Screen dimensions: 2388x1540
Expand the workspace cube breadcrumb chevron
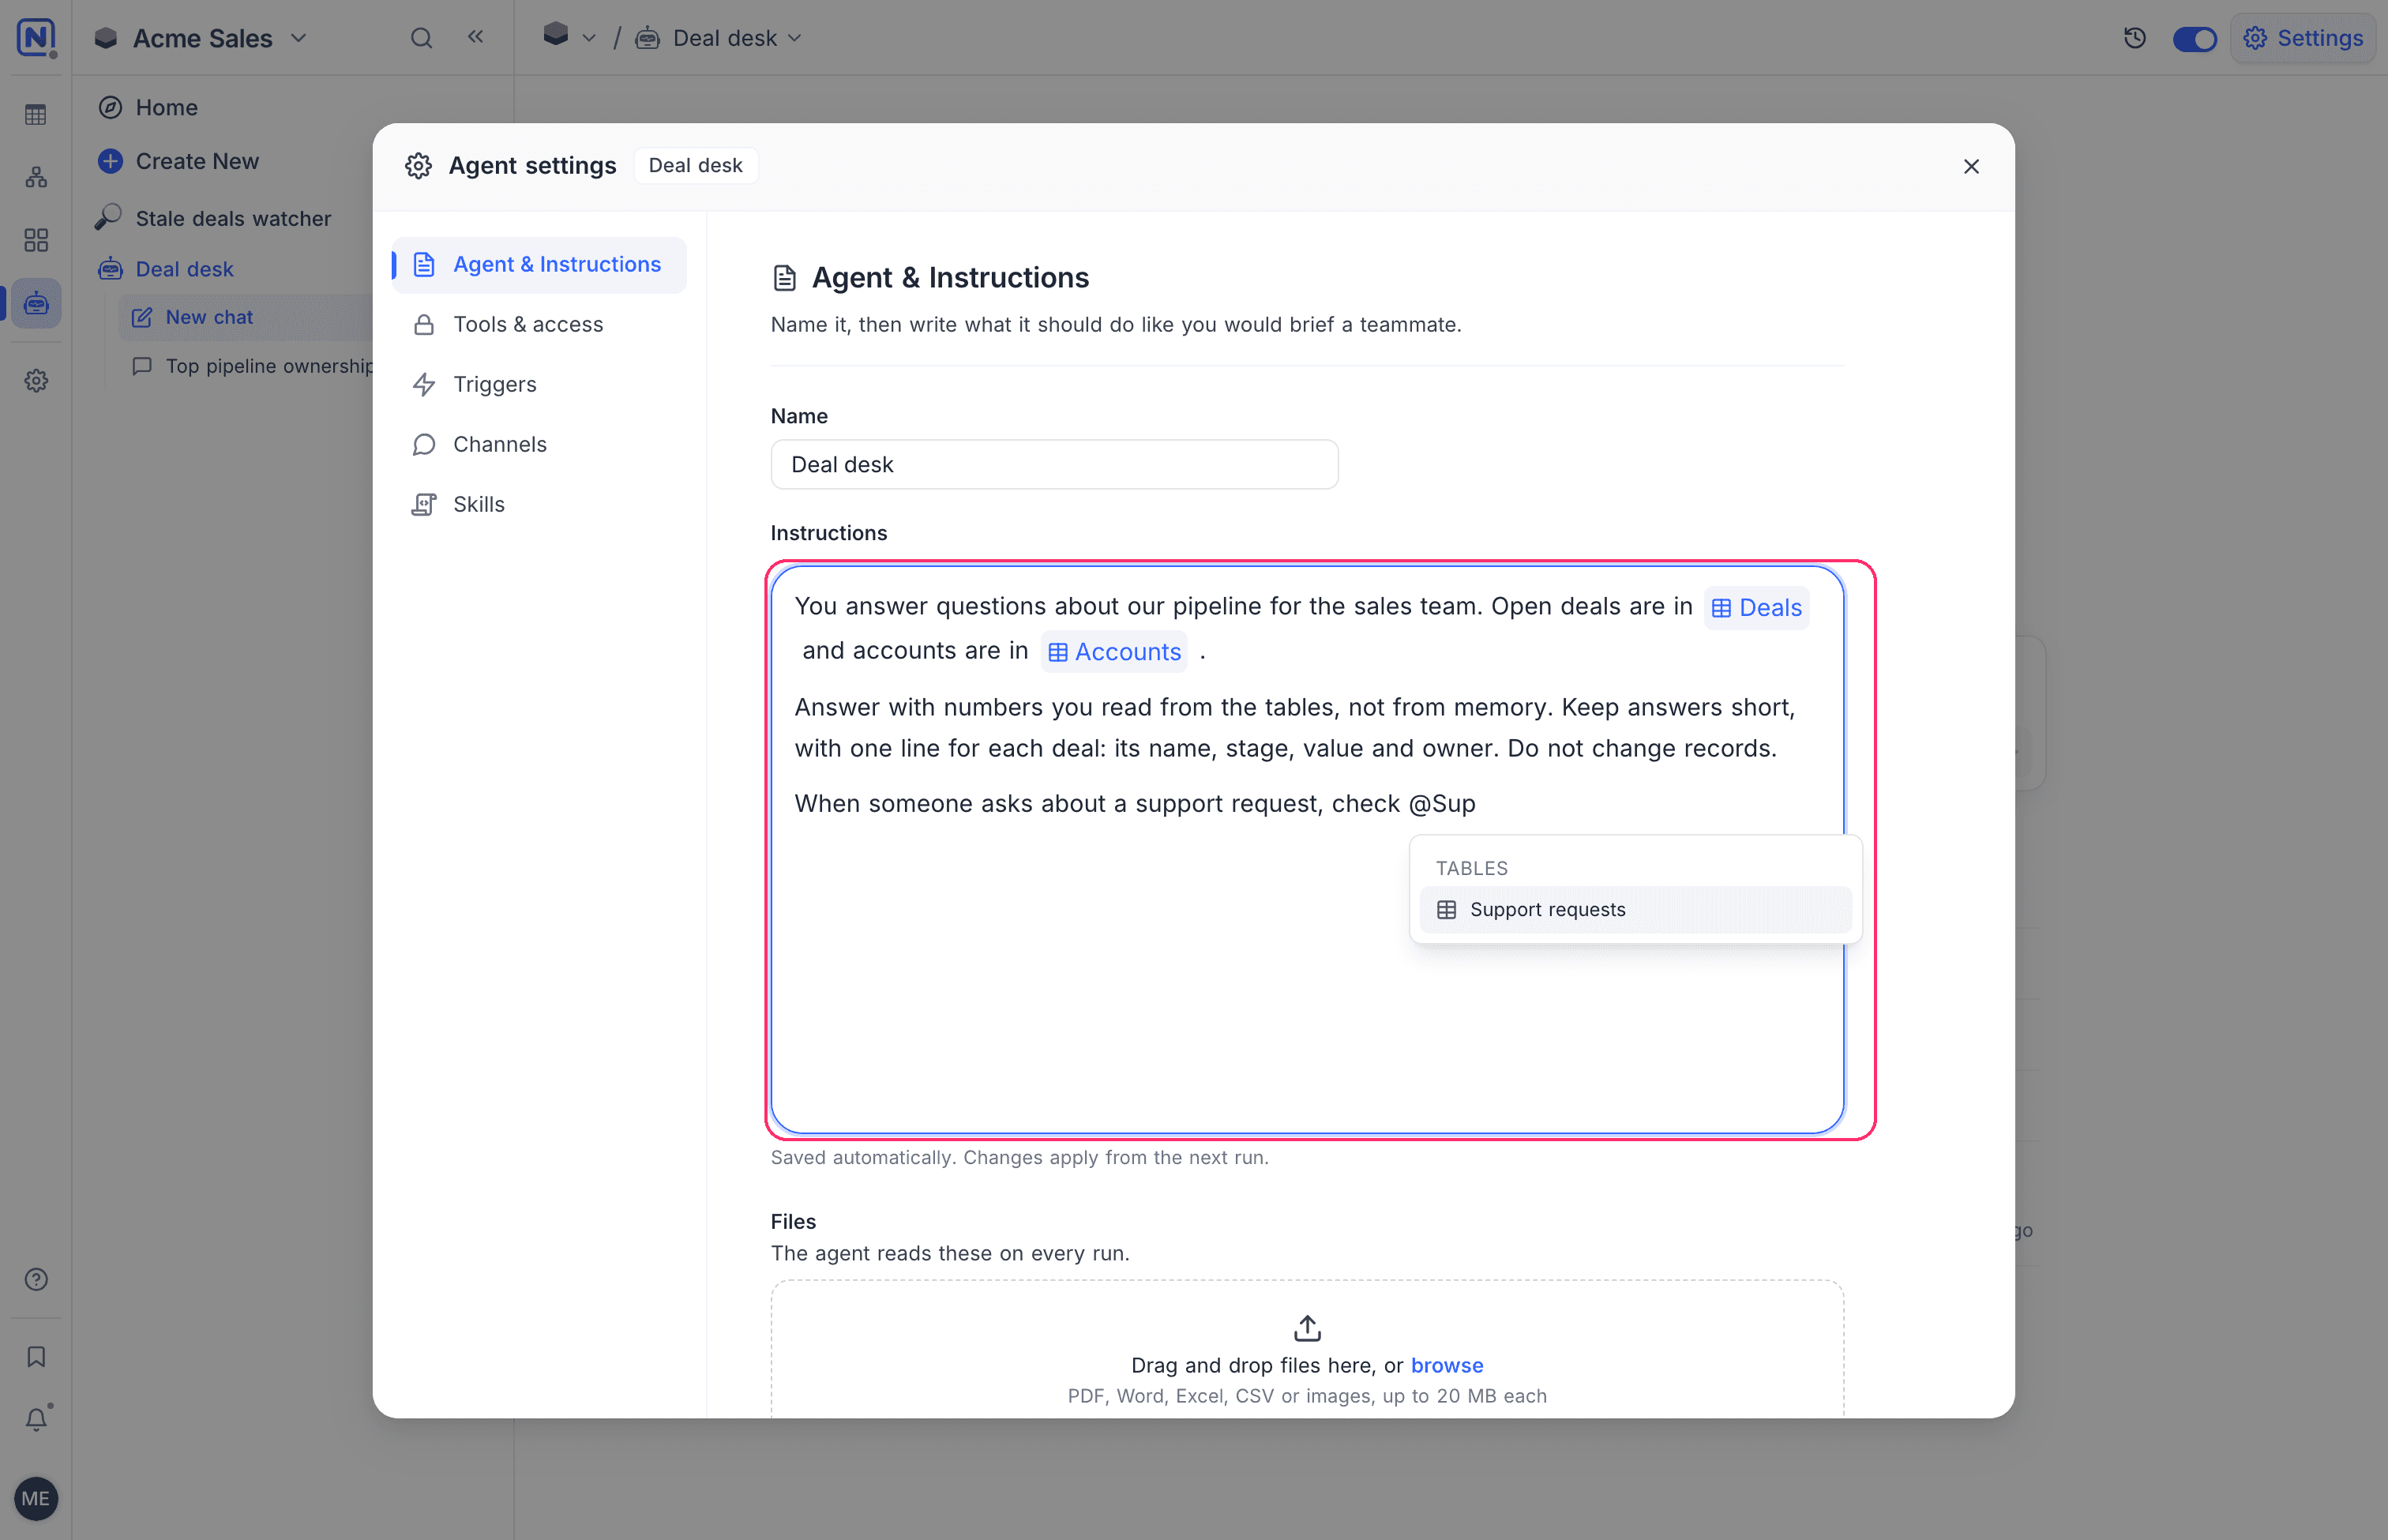pyautogui.click(x=589, y=38)
